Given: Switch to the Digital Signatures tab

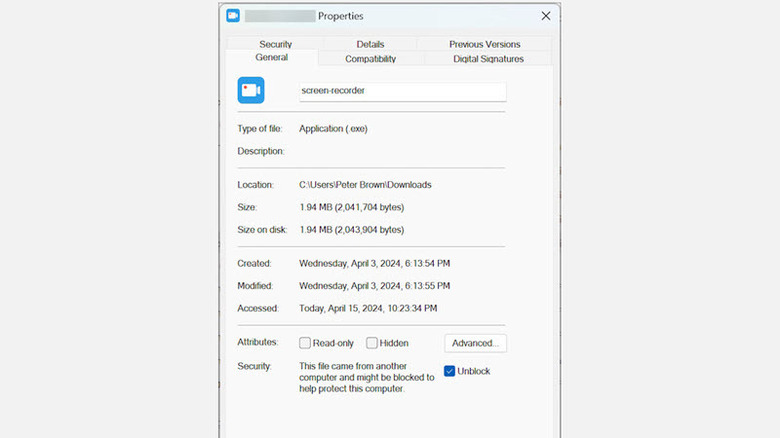Looking at the screenshot, I should coord(488,59).
